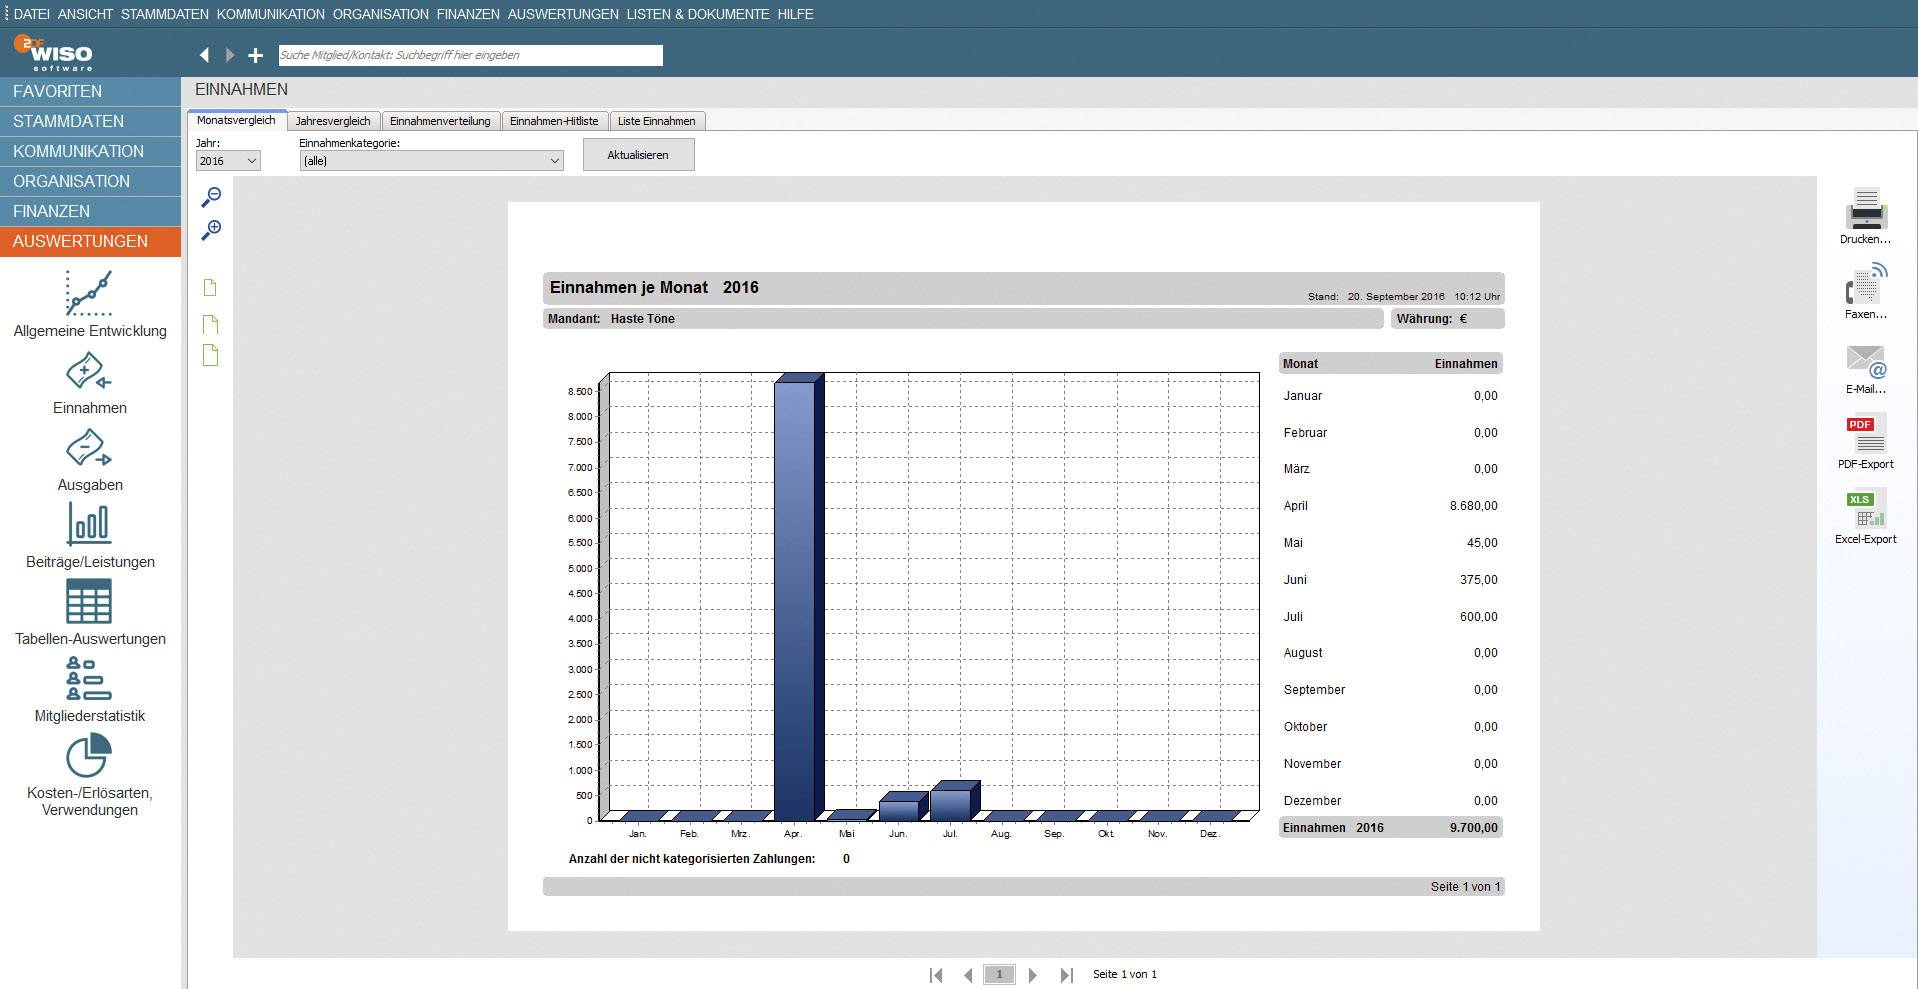Open Tabellen-Auswertungen table icon
The width and height of the screenshot is (1918, 989).
click(89, 602)
